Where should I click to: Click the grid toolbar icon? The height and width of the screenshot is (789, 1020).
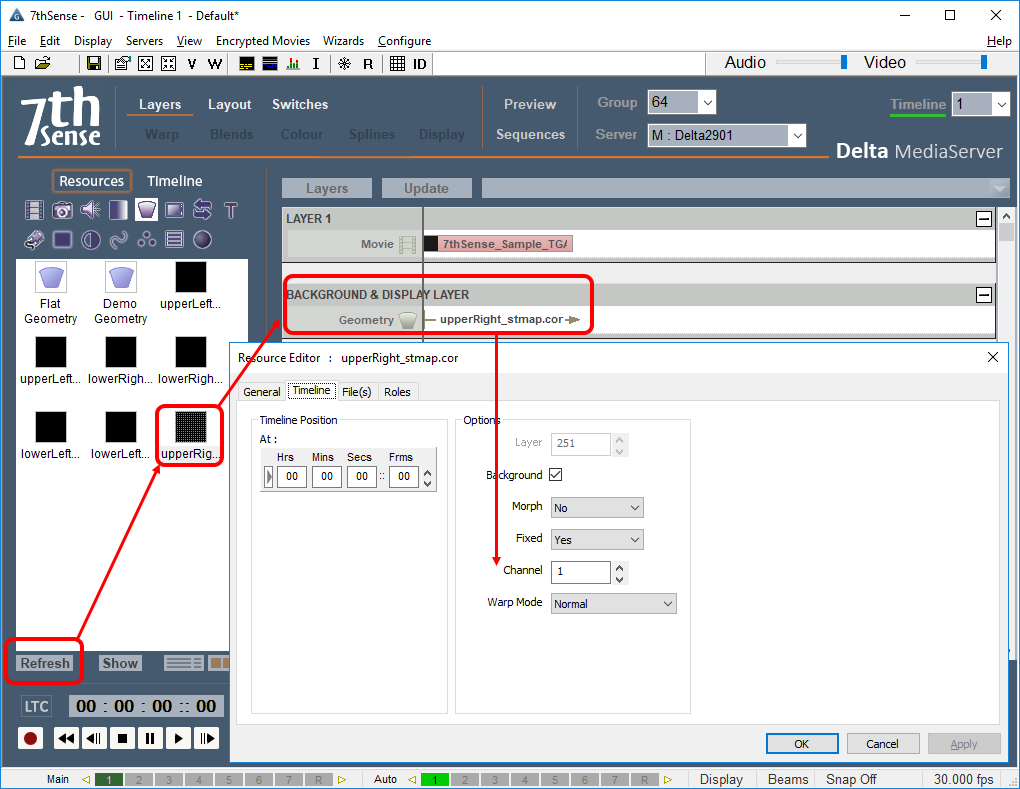[x=397, y=64]
